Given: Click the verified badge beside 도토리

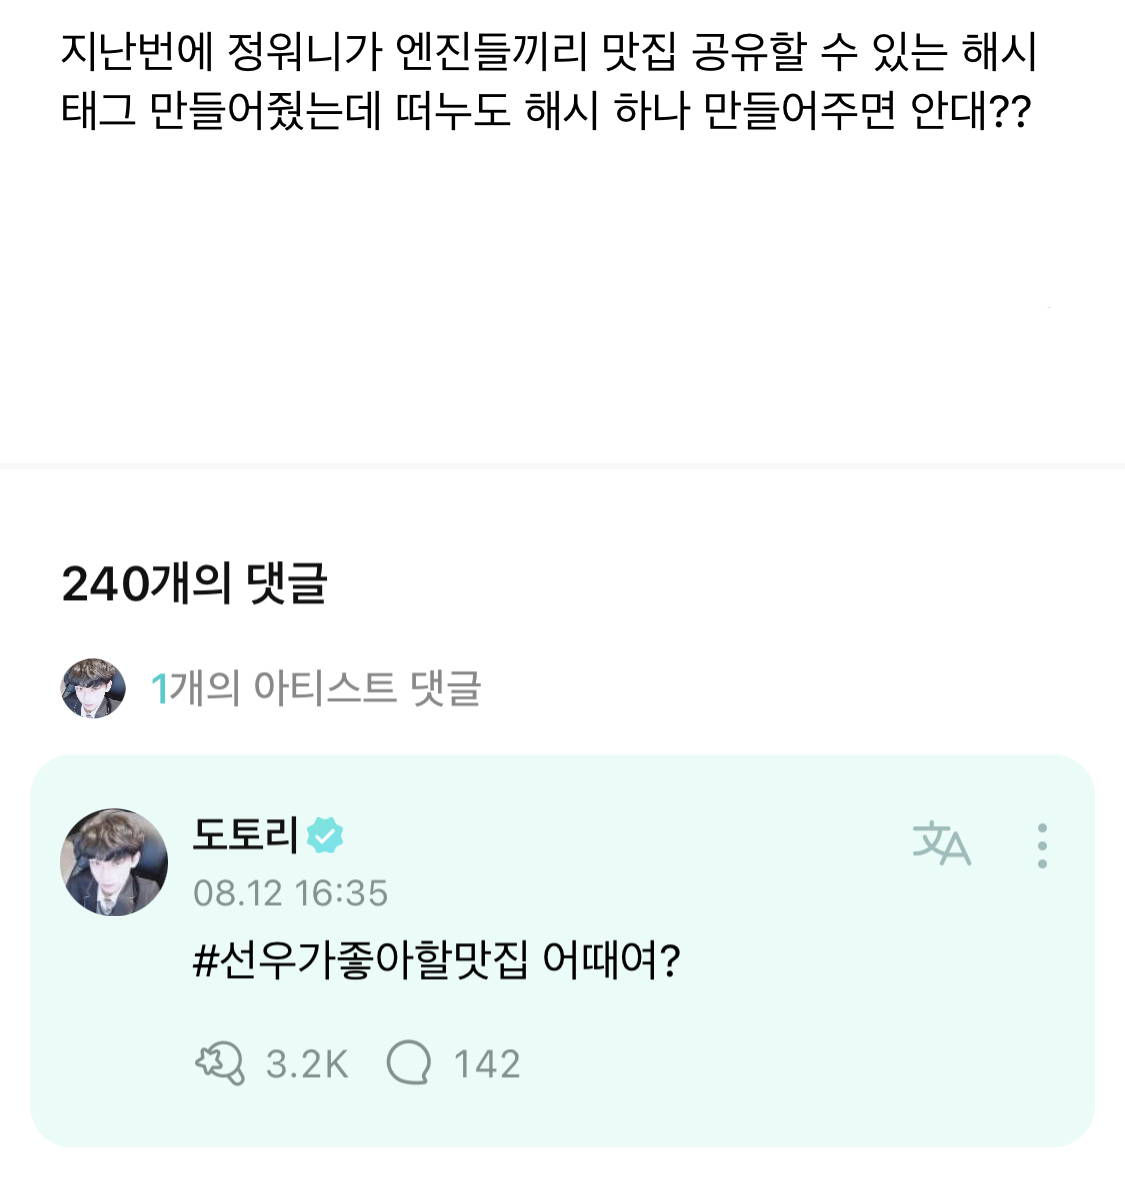Looking at the screenshot, I should coord(325,835).
